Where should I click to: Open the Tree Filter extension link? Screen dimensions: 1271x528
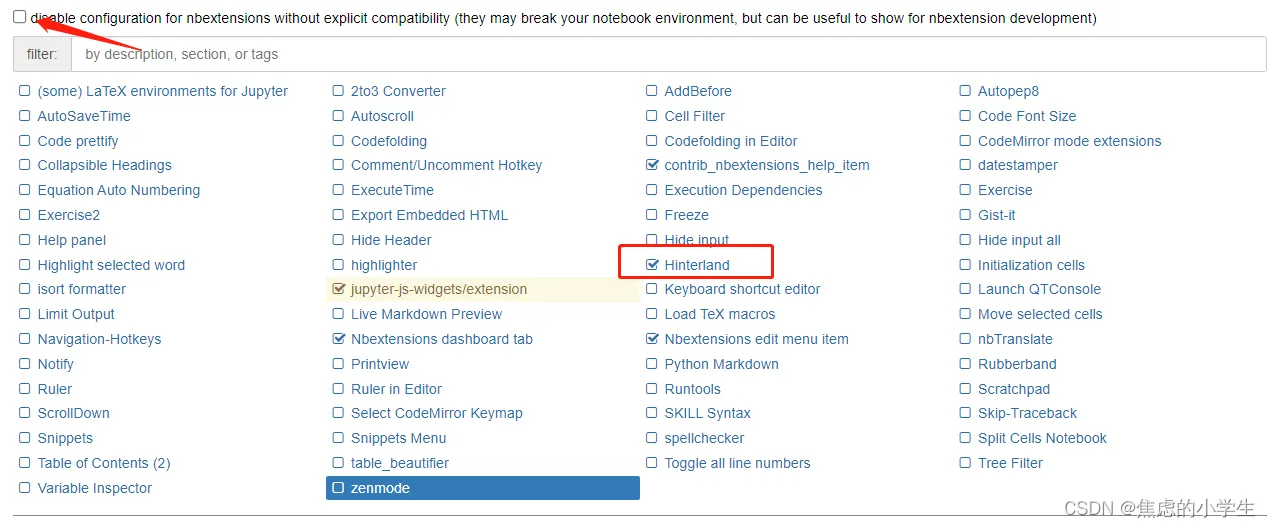point(1010,463)
